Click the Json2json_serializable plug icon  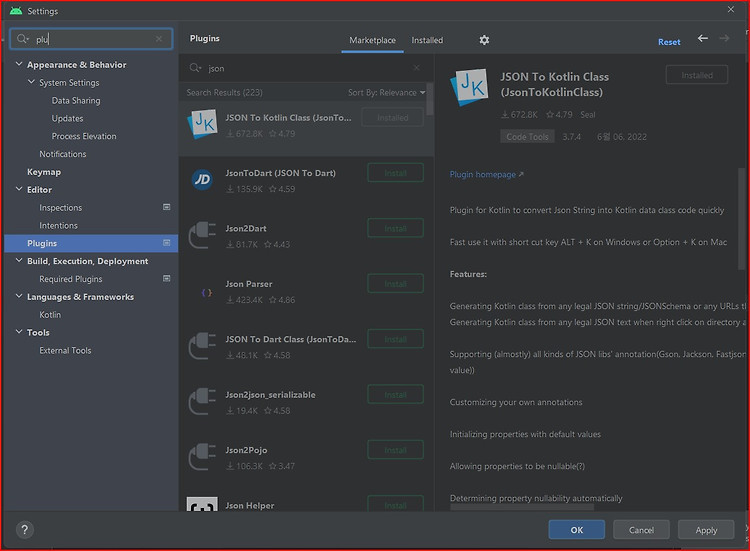click(x=202, y=401)
